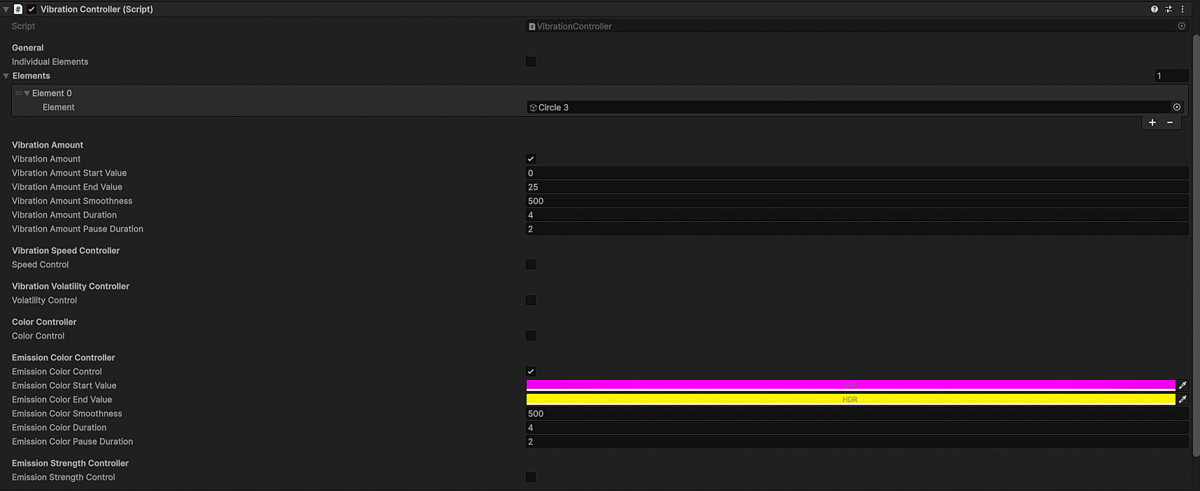Image resolution: width=1200 pixels, height=491 pixels.
Task: Click the Emission Color Pause Duration label
Action: (72, 441)
